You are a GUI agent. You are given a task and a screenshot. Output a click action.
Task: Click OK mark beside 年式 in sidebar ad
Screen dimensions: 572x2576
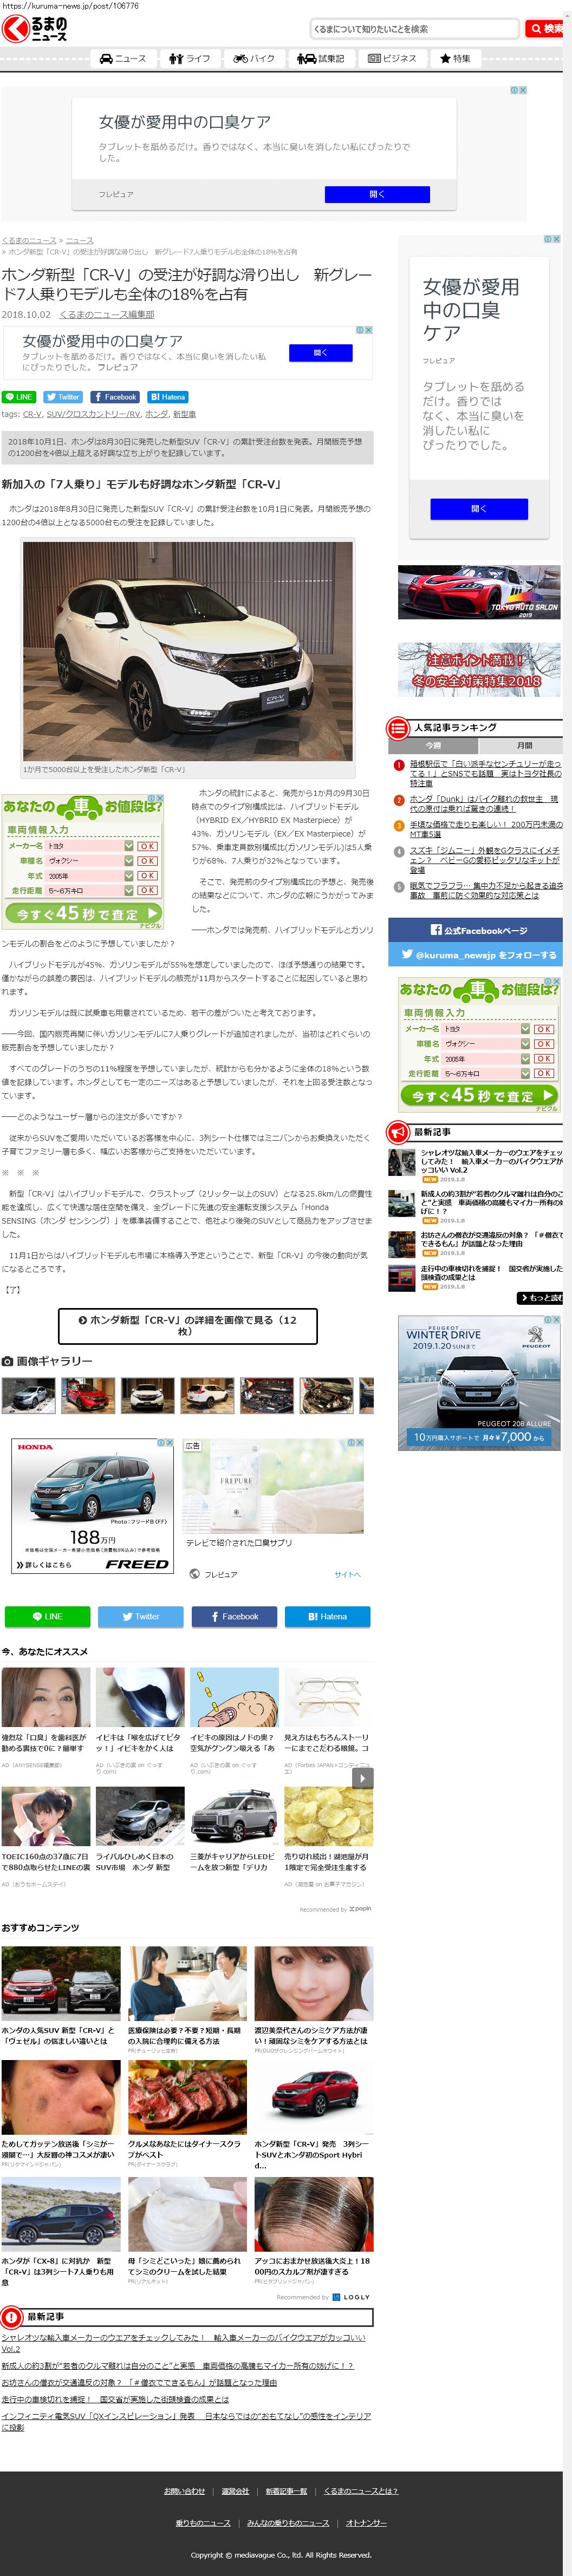[543, 1058]
